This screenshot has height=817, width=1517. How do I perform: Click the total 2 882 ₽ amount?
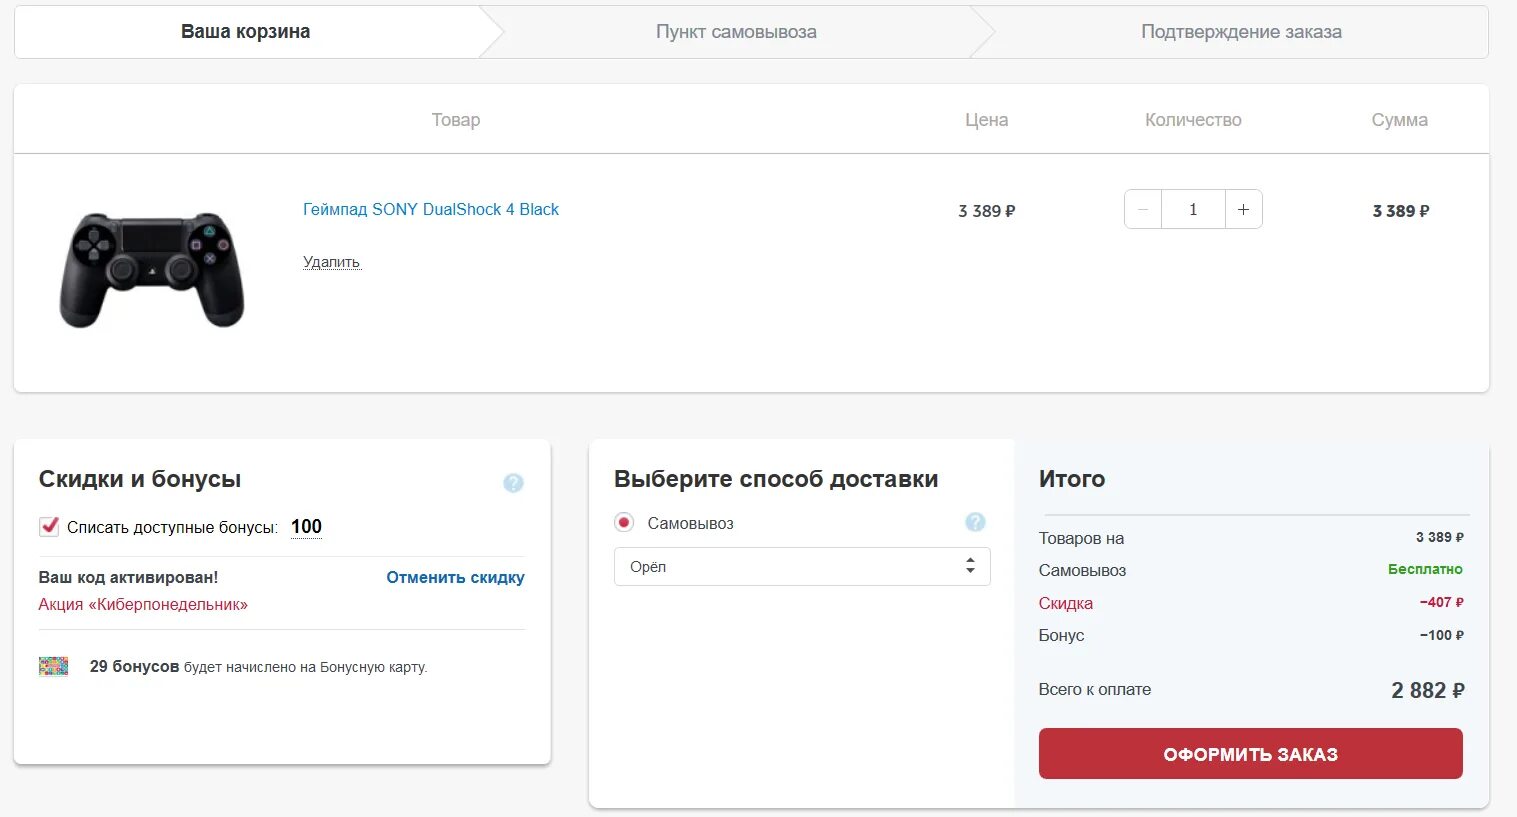click(x=1428, y=690)
